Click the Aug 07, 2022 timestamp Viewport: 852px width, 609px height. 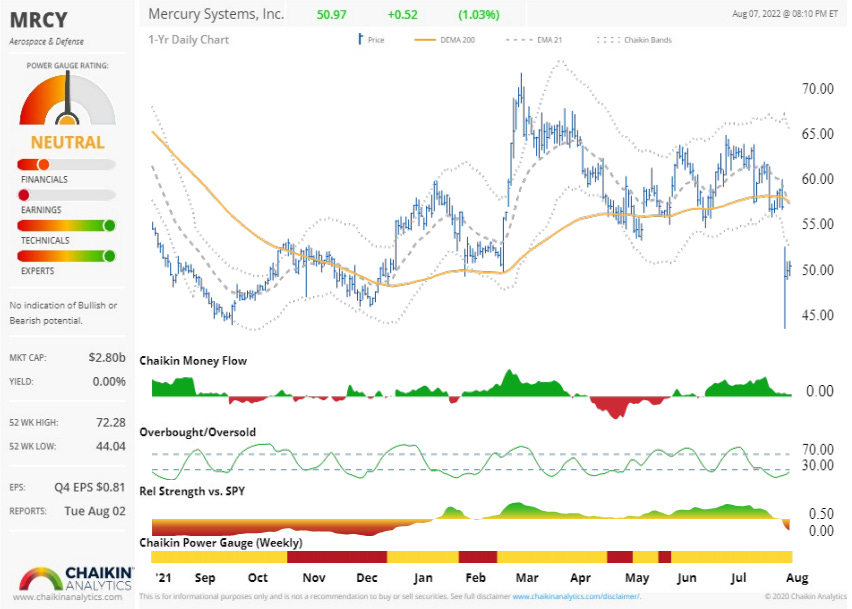click(x=785, y=14)
